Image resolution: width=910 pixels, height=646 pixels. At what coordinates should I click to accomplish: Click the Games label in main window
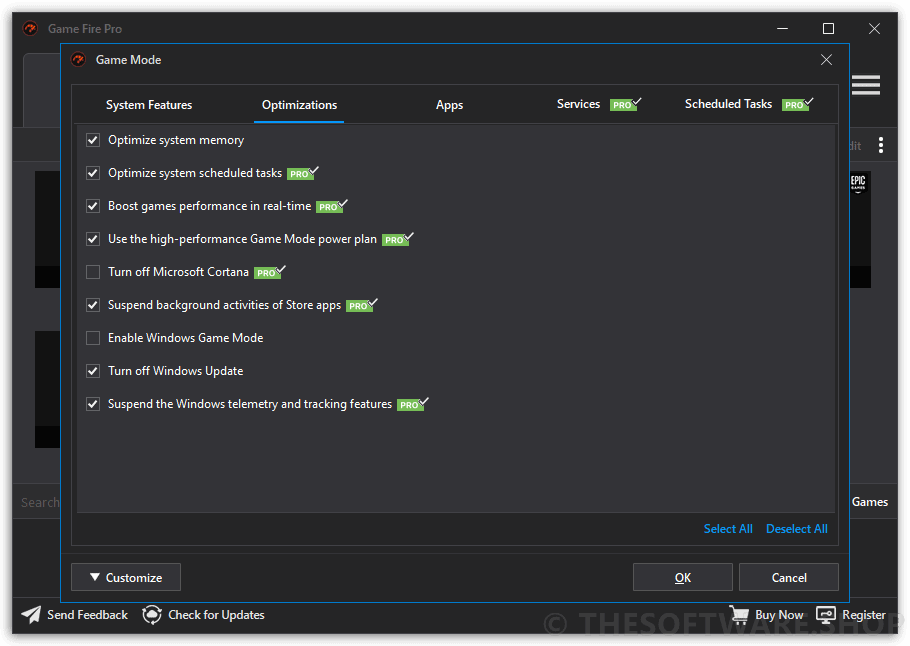point(870,502)
